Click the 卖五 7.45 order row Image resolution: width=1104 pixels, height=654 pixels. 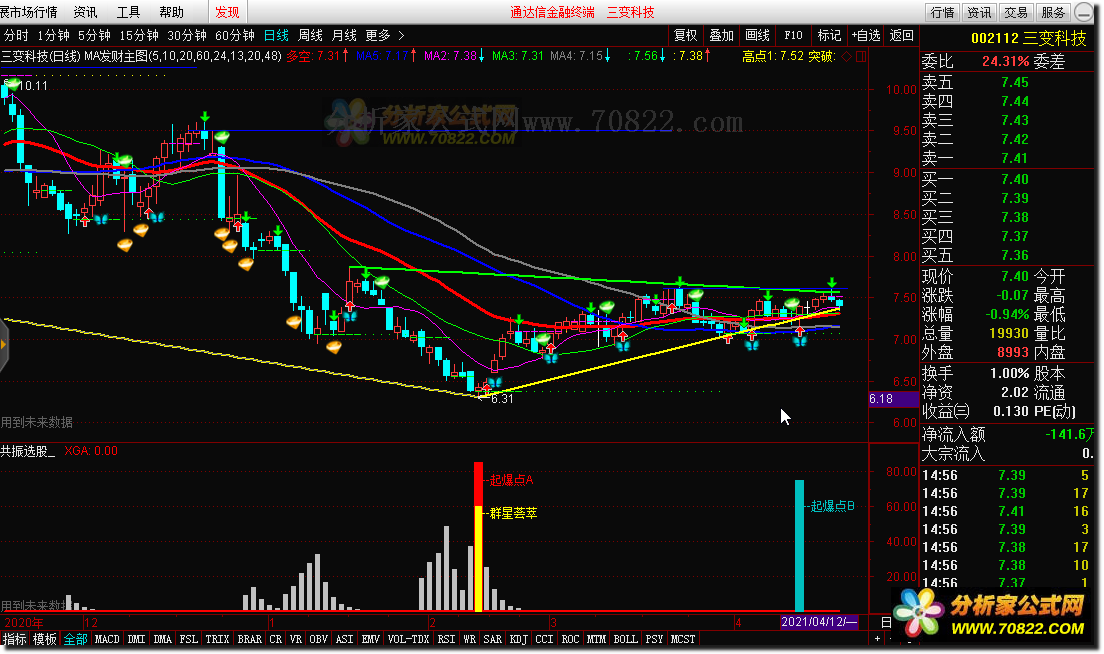[x=1009, y=82]
